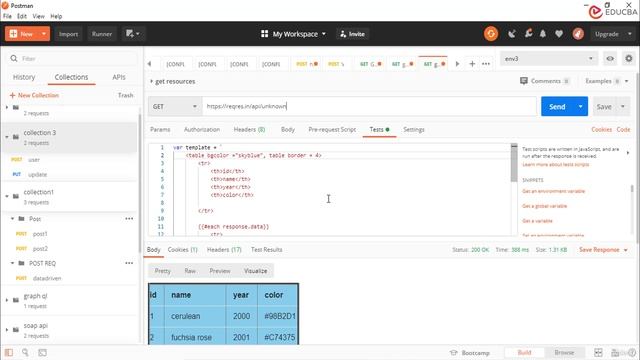Click the sync status icon in header
This screenshot has height=360, width=640.
[491, 34]
